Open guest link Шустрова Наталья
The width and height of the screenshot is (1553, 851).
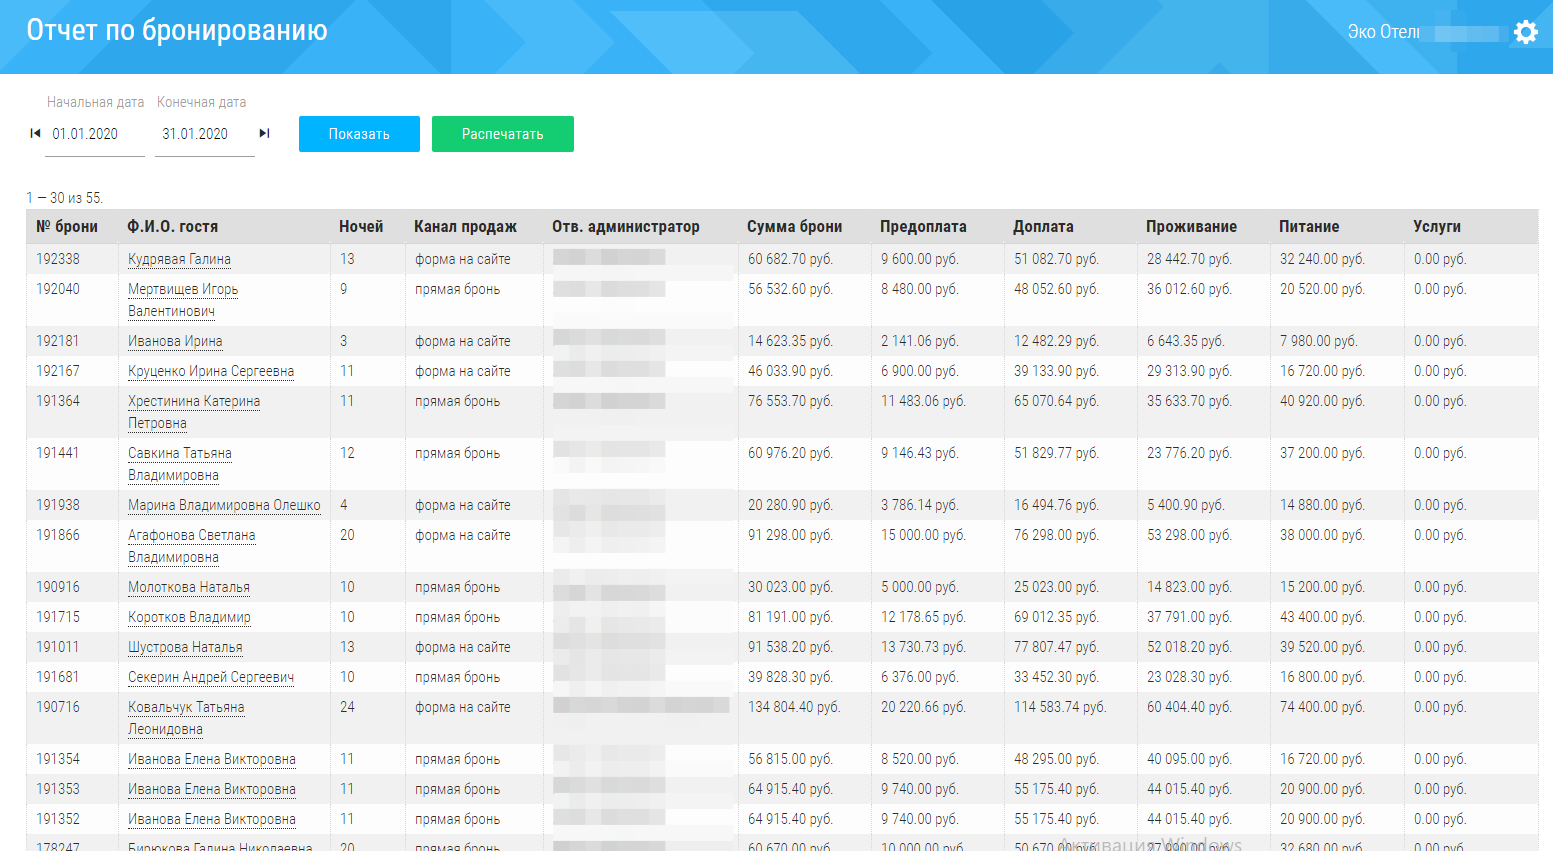click(185, 647)
